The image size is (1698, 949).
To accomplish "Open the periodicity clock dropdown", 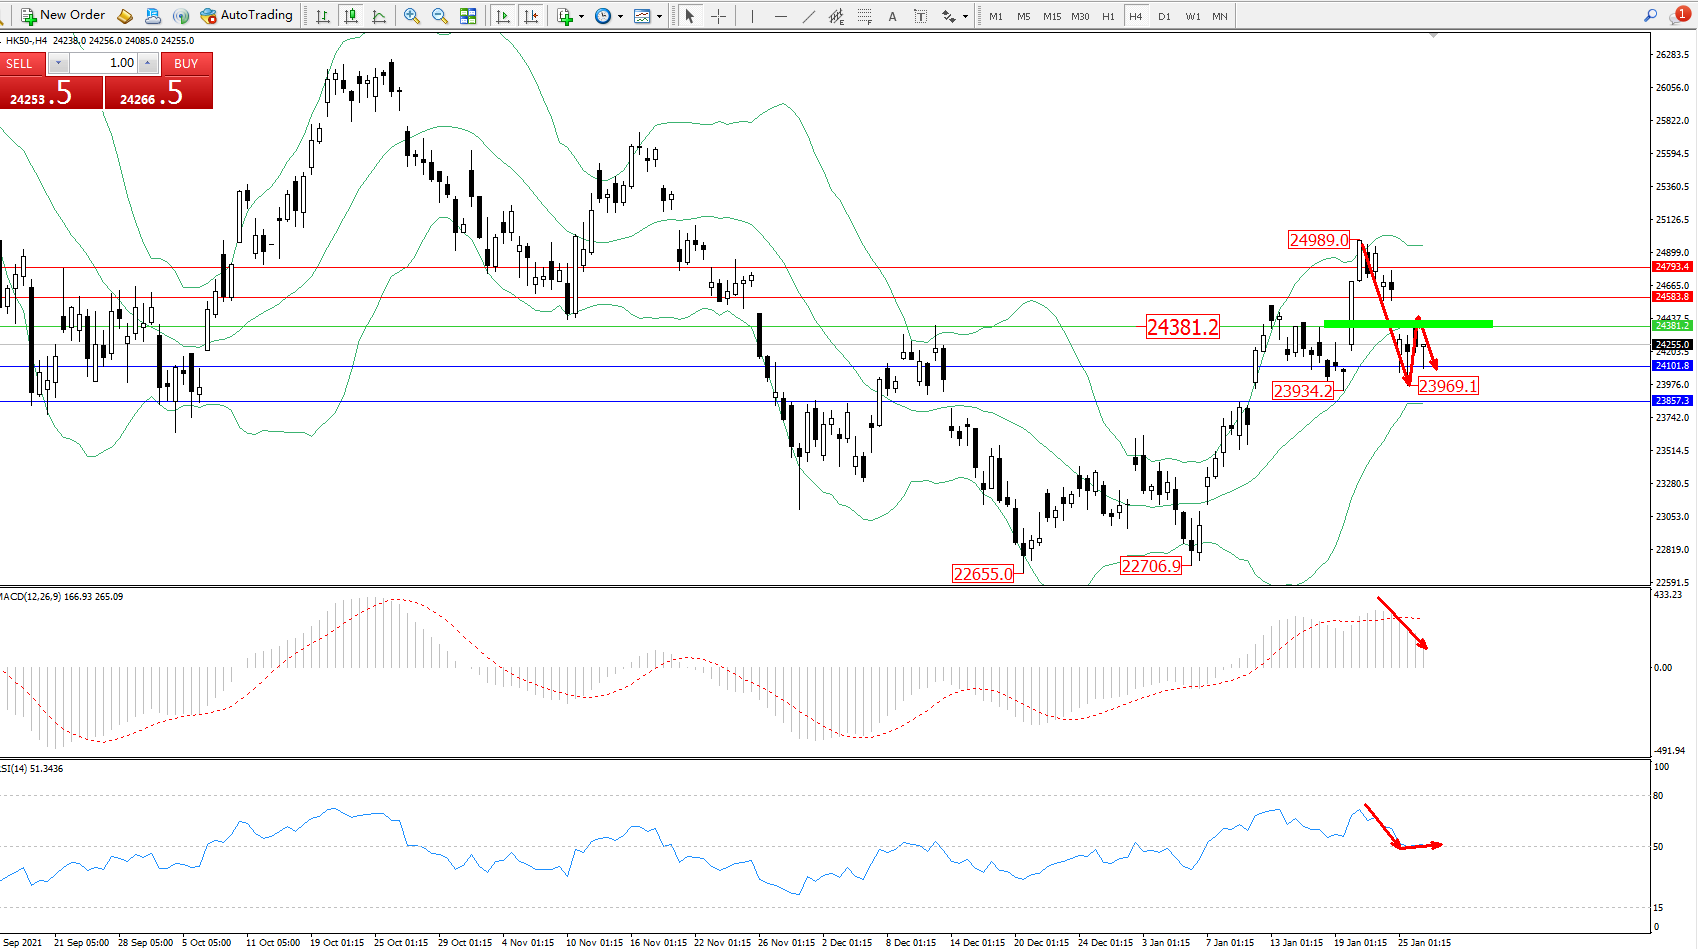I will (620, 16).
